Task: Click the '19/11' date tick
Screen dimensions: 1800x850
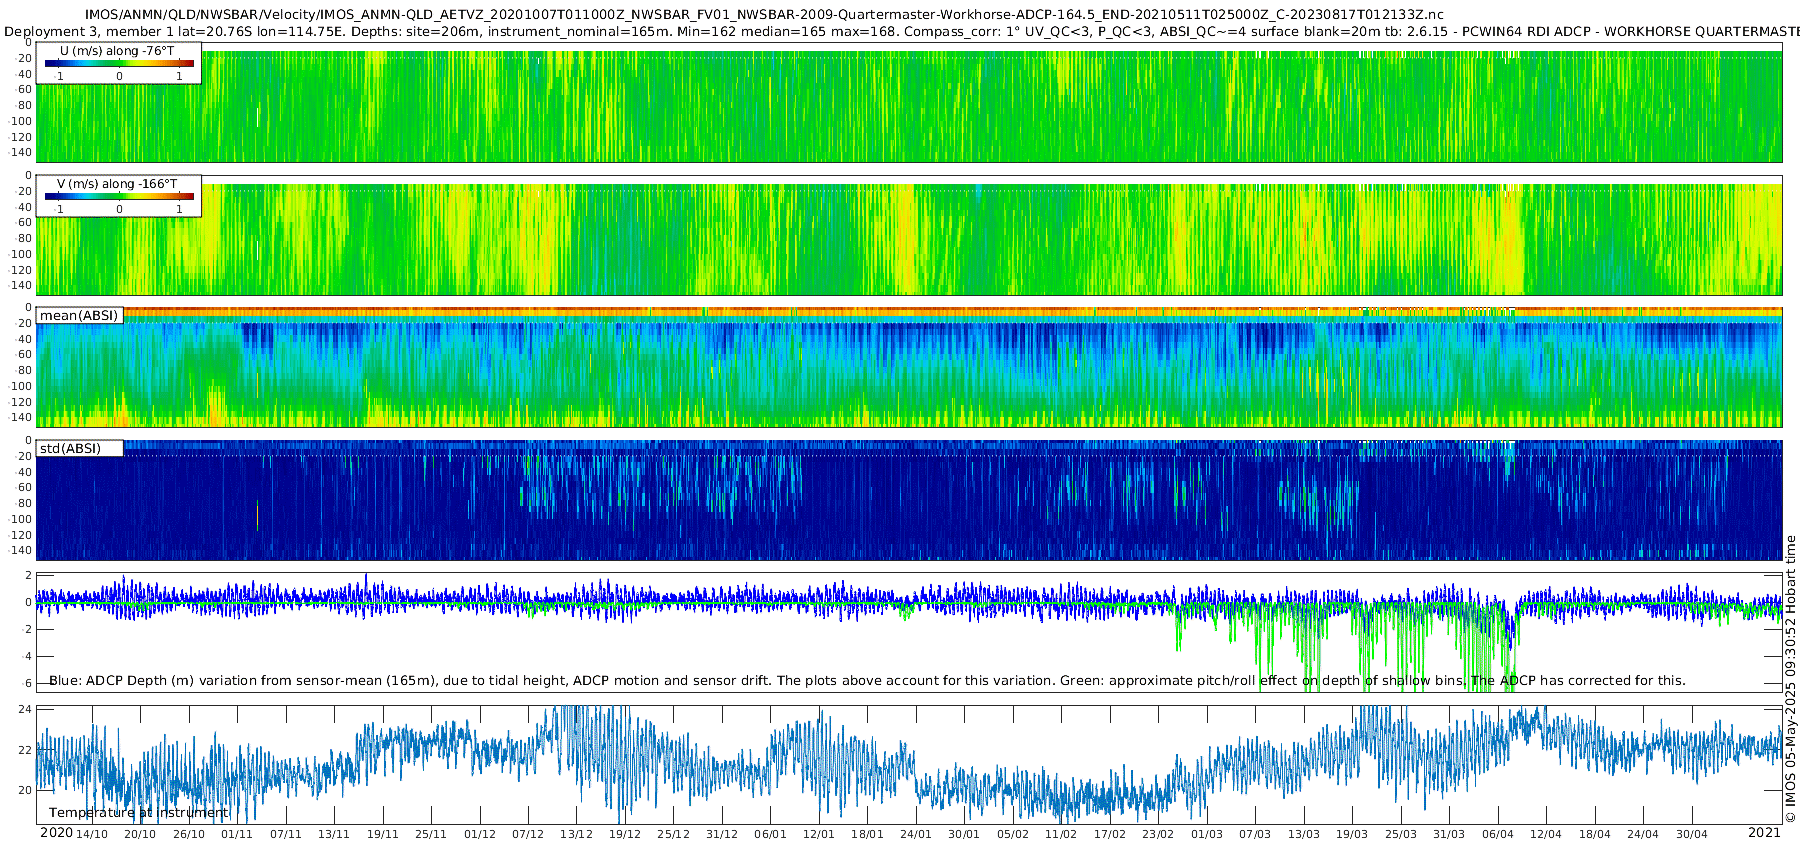Action: (x=383, y=834)
